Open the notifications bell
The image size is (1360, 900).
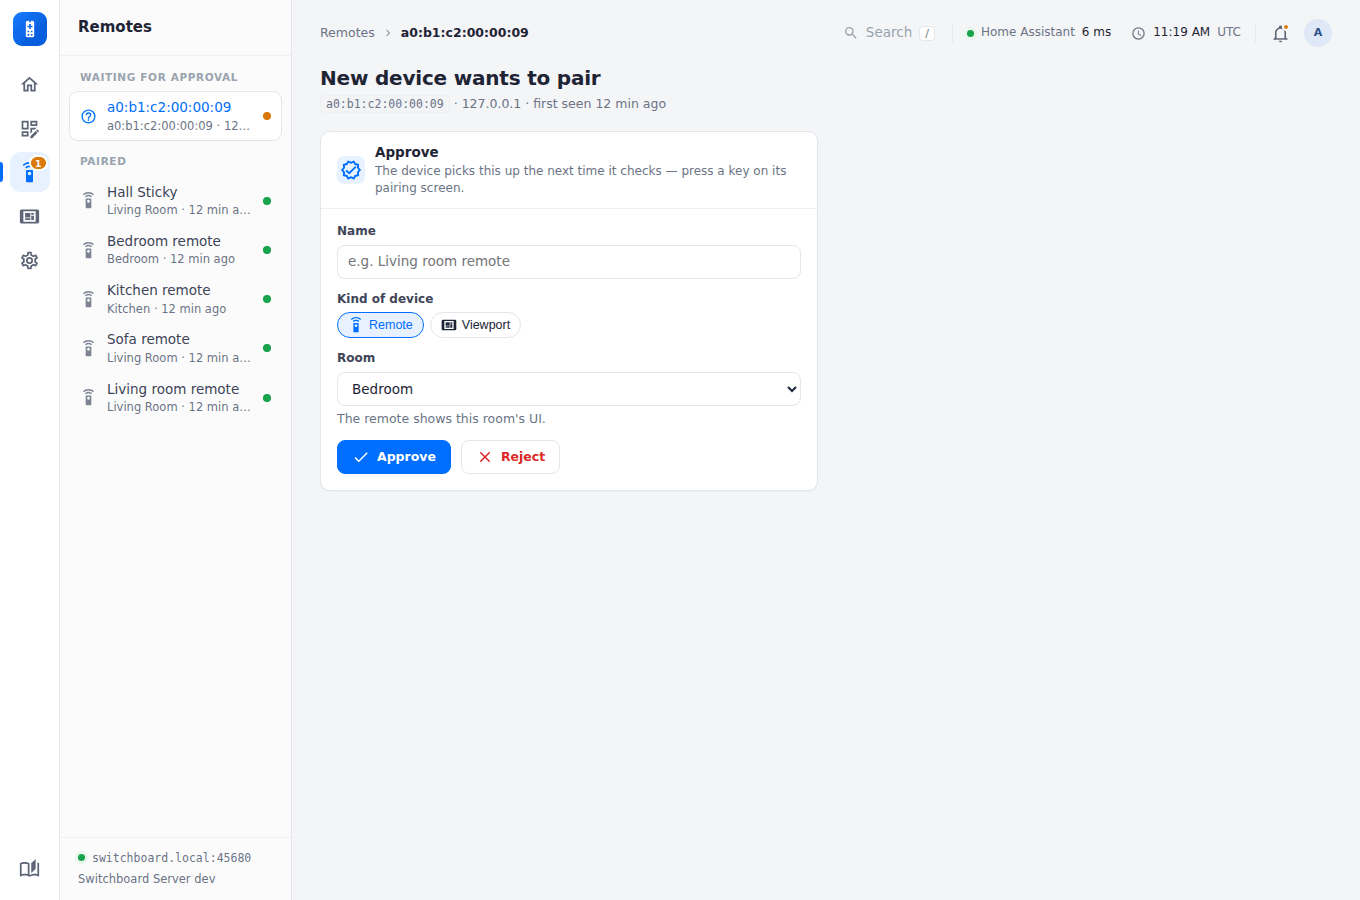[x=1280, y=33]
